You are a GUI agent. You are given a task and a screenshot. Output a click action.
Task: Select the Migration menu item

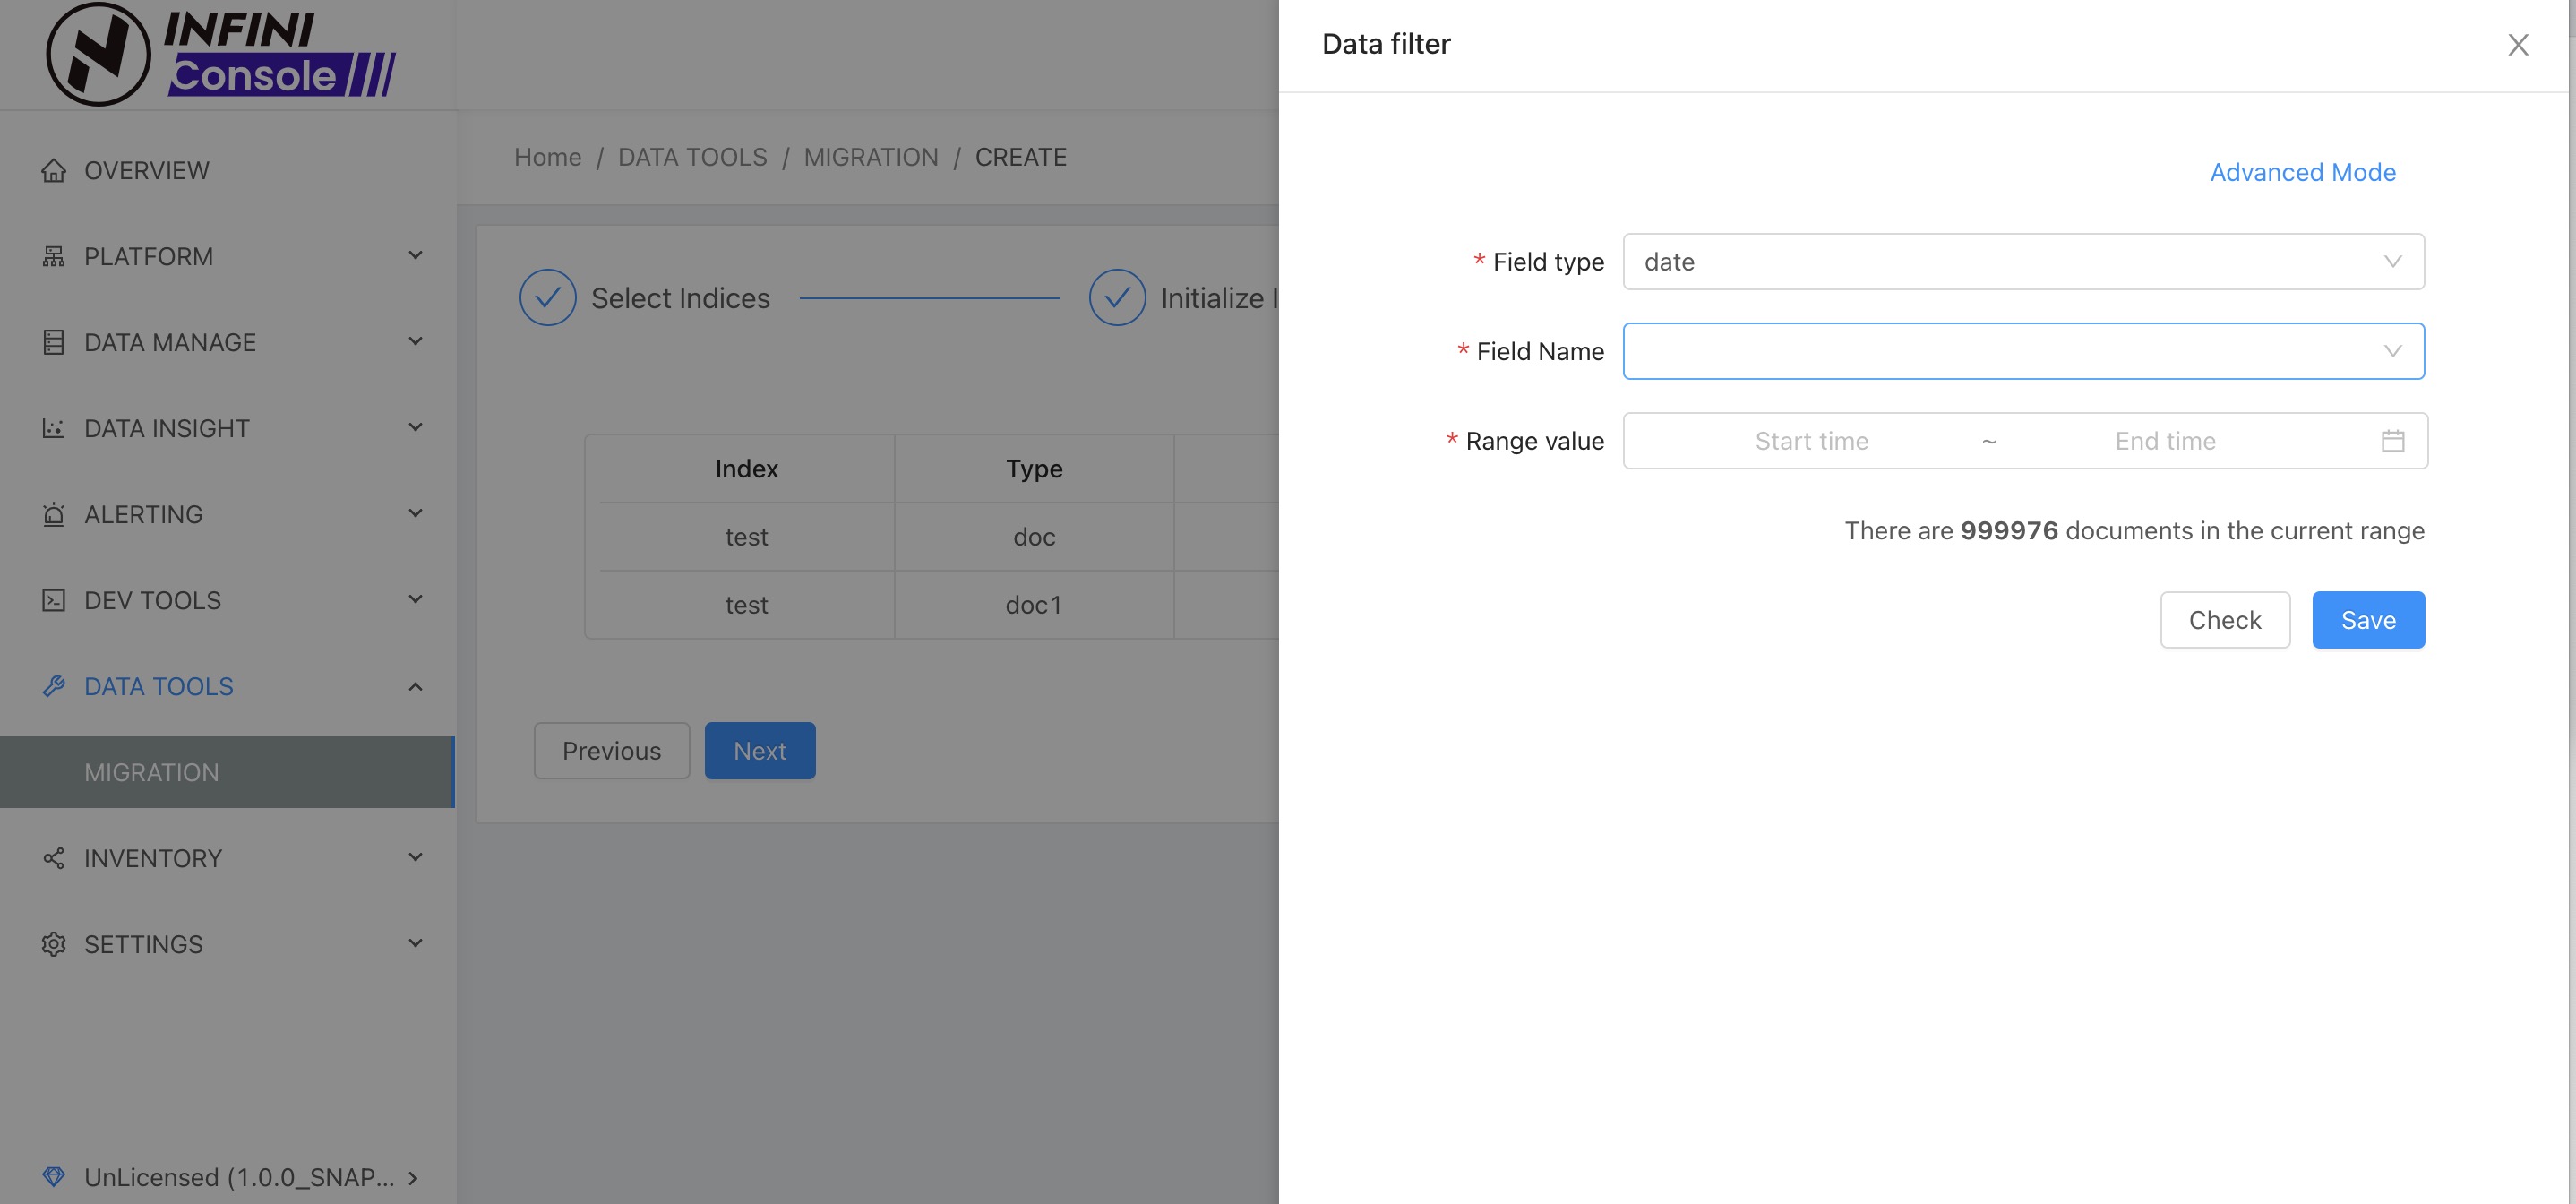tap(151, 773)
